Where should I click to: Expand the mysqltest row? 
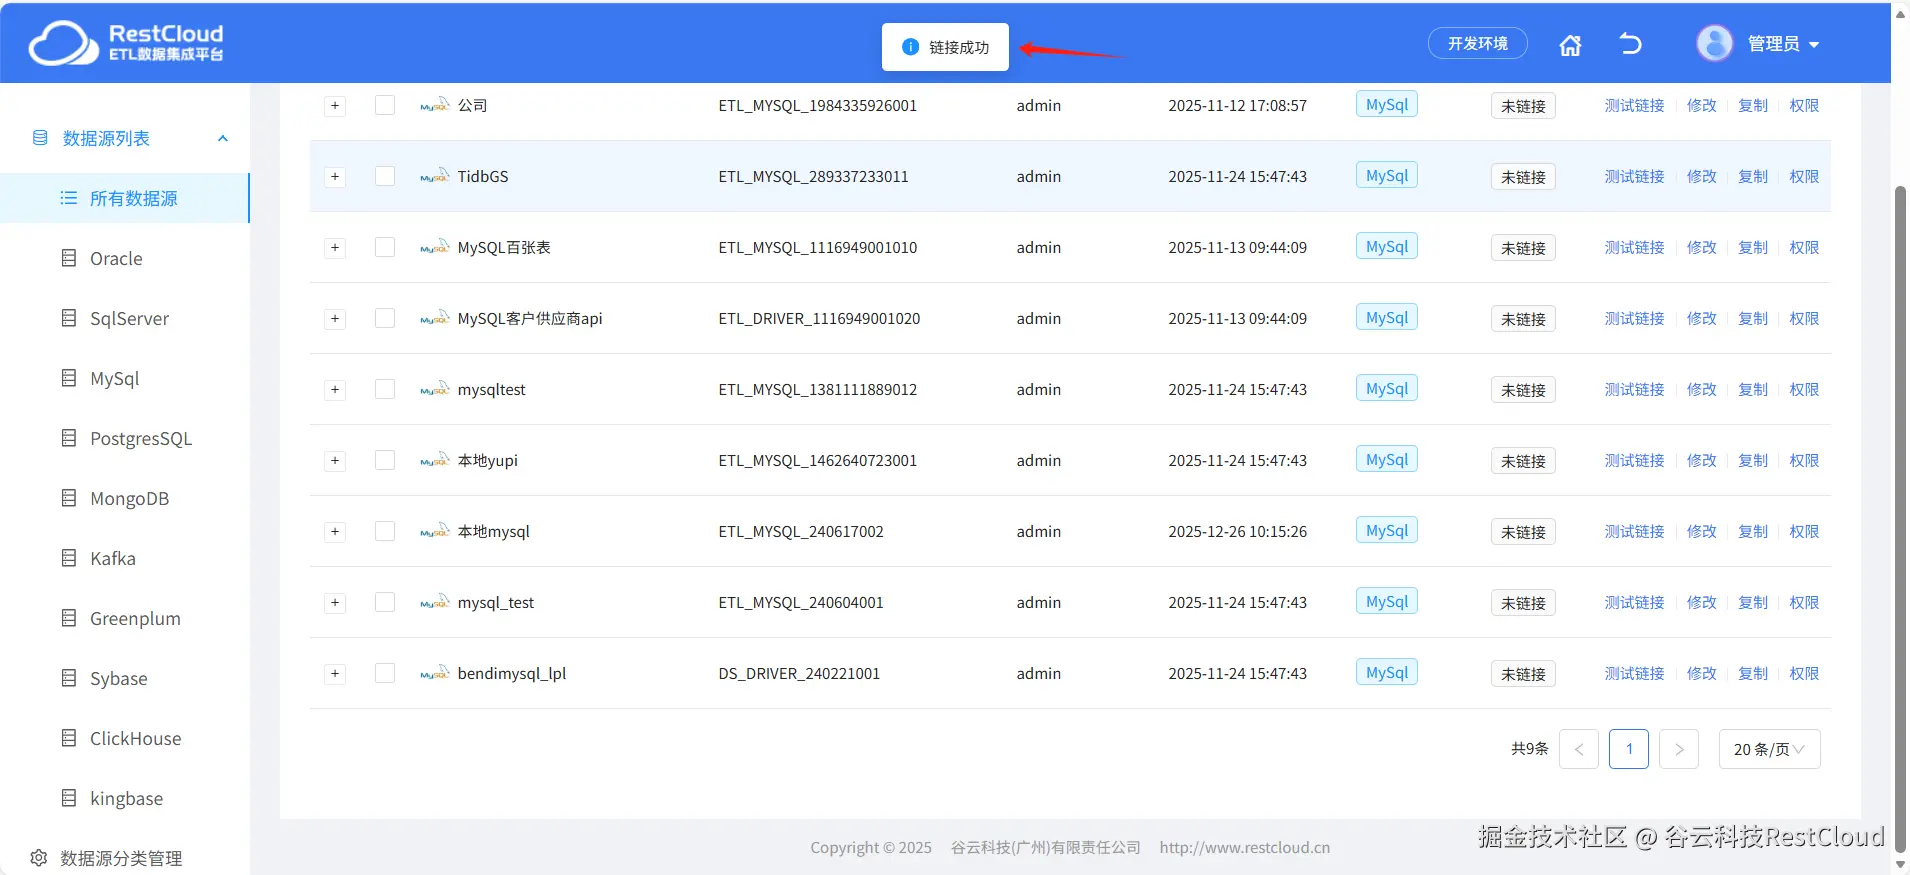[335, 389]
